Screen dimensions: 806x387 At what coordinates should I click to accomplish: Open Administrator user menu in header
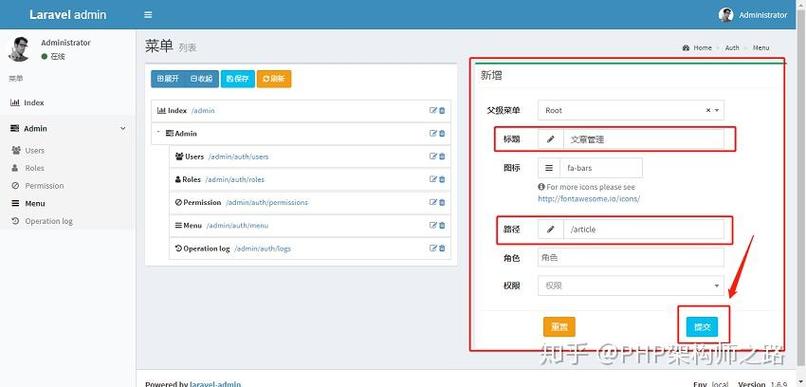tap(753, 15)
